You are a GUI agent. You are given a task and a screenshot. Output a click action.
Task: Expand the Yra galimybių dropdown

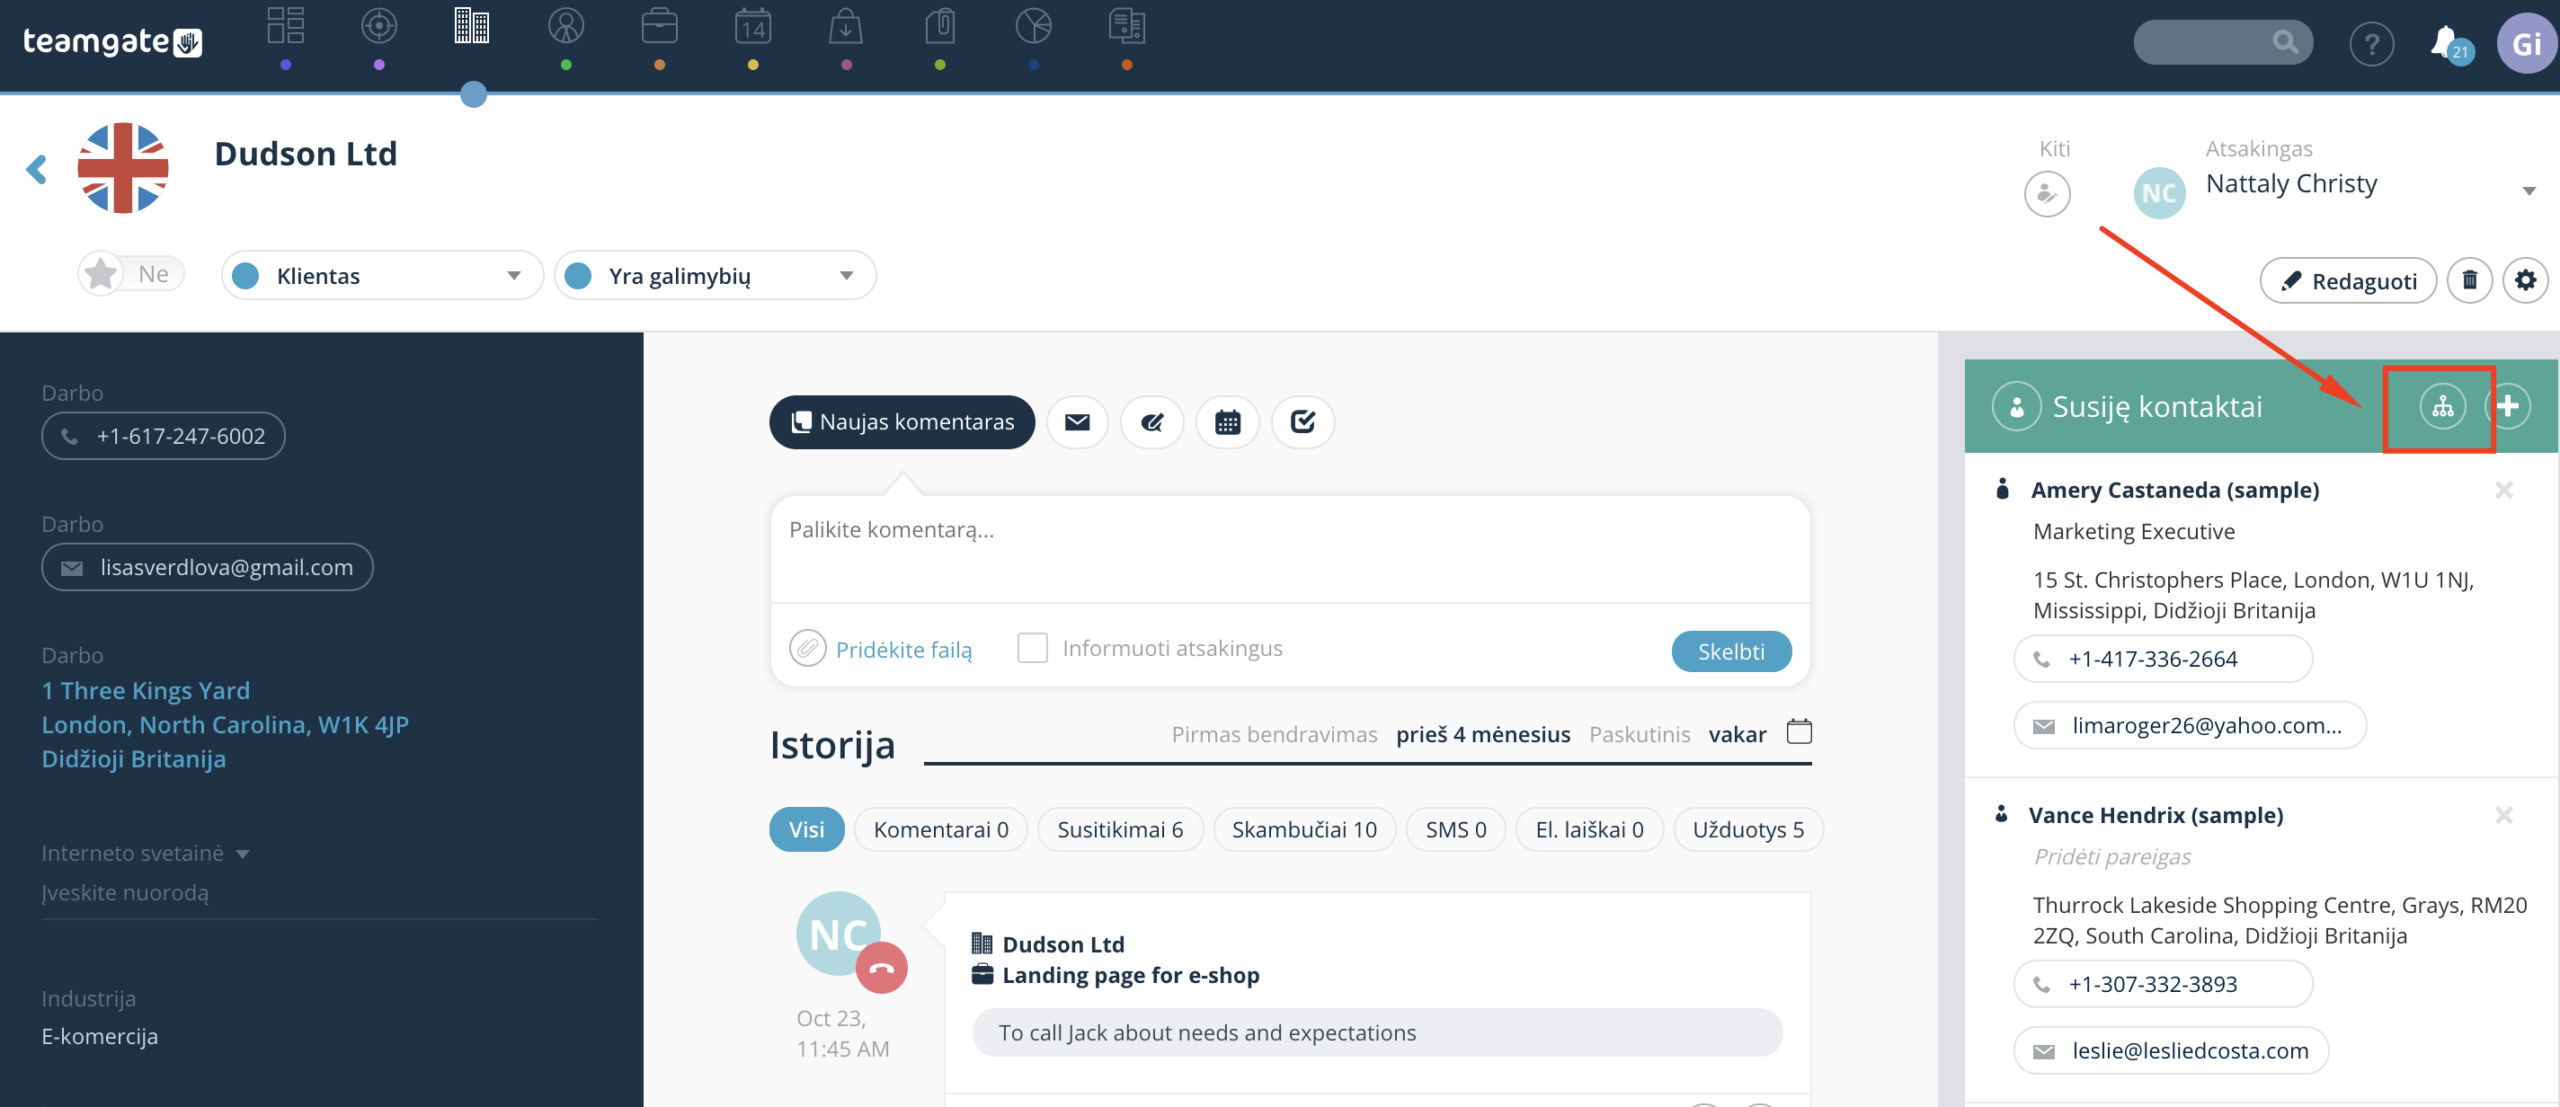tap(715, 275)
